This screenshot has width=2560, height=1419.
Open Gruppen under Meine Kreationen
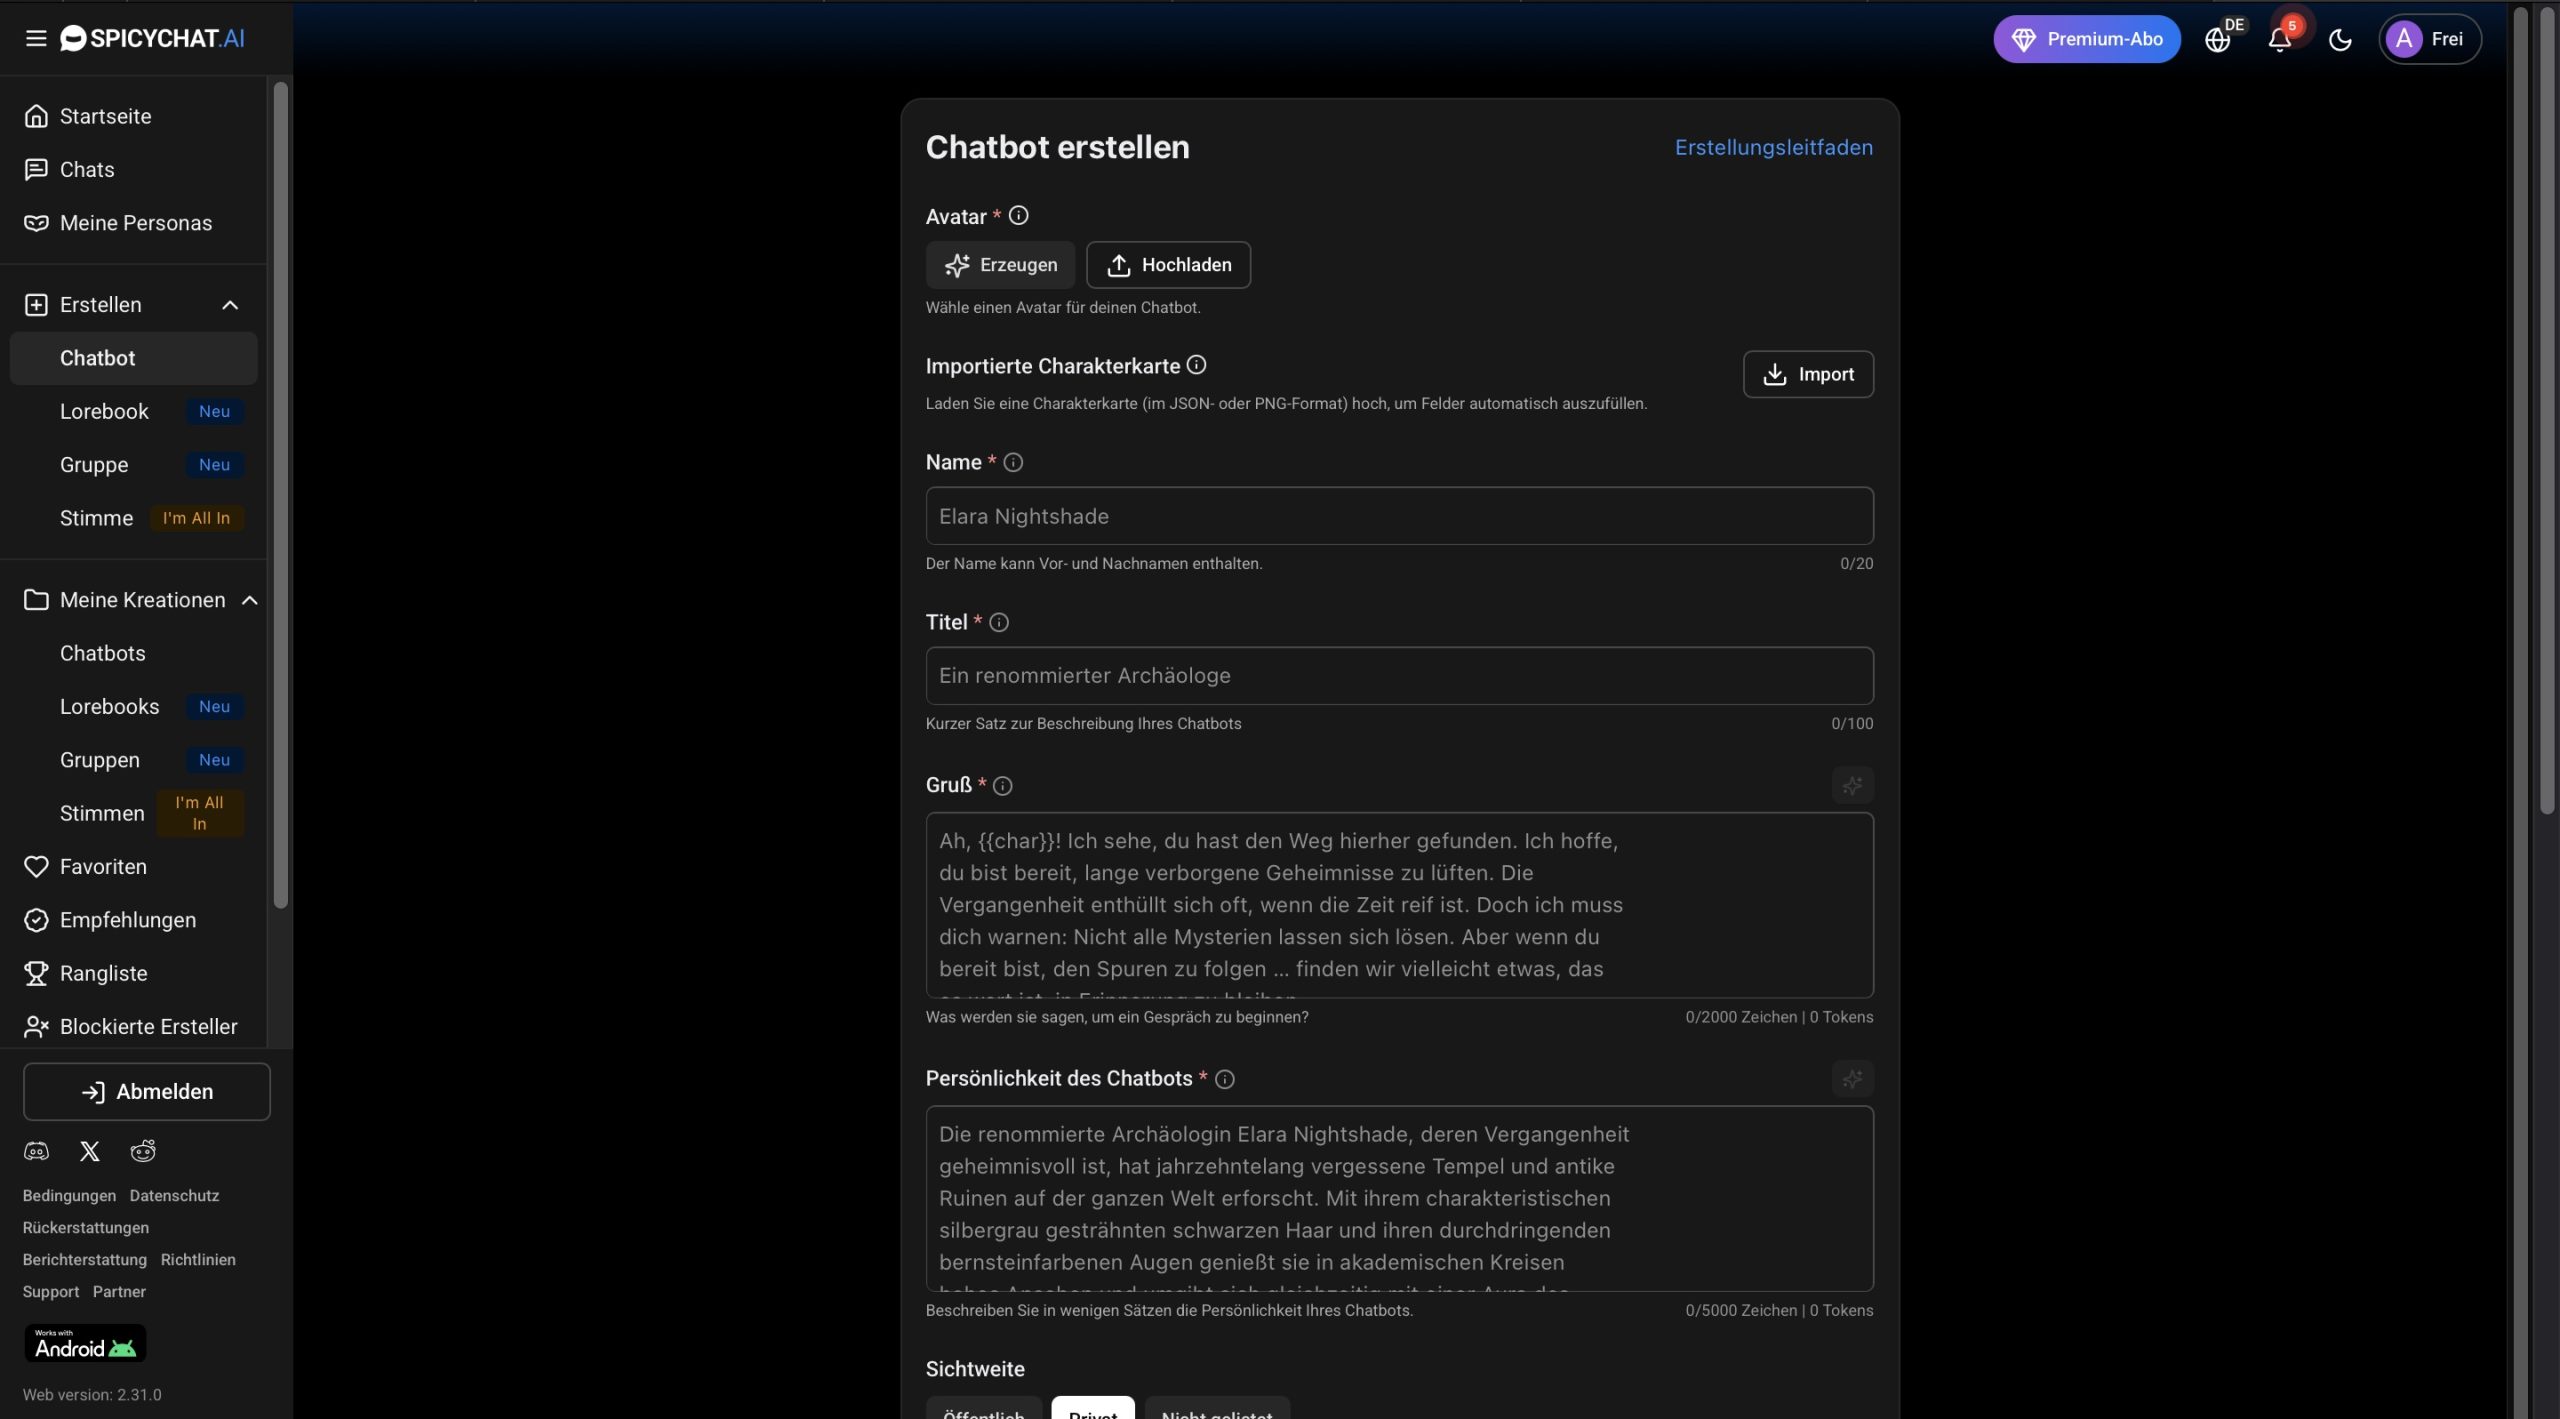tap(133, 759)
